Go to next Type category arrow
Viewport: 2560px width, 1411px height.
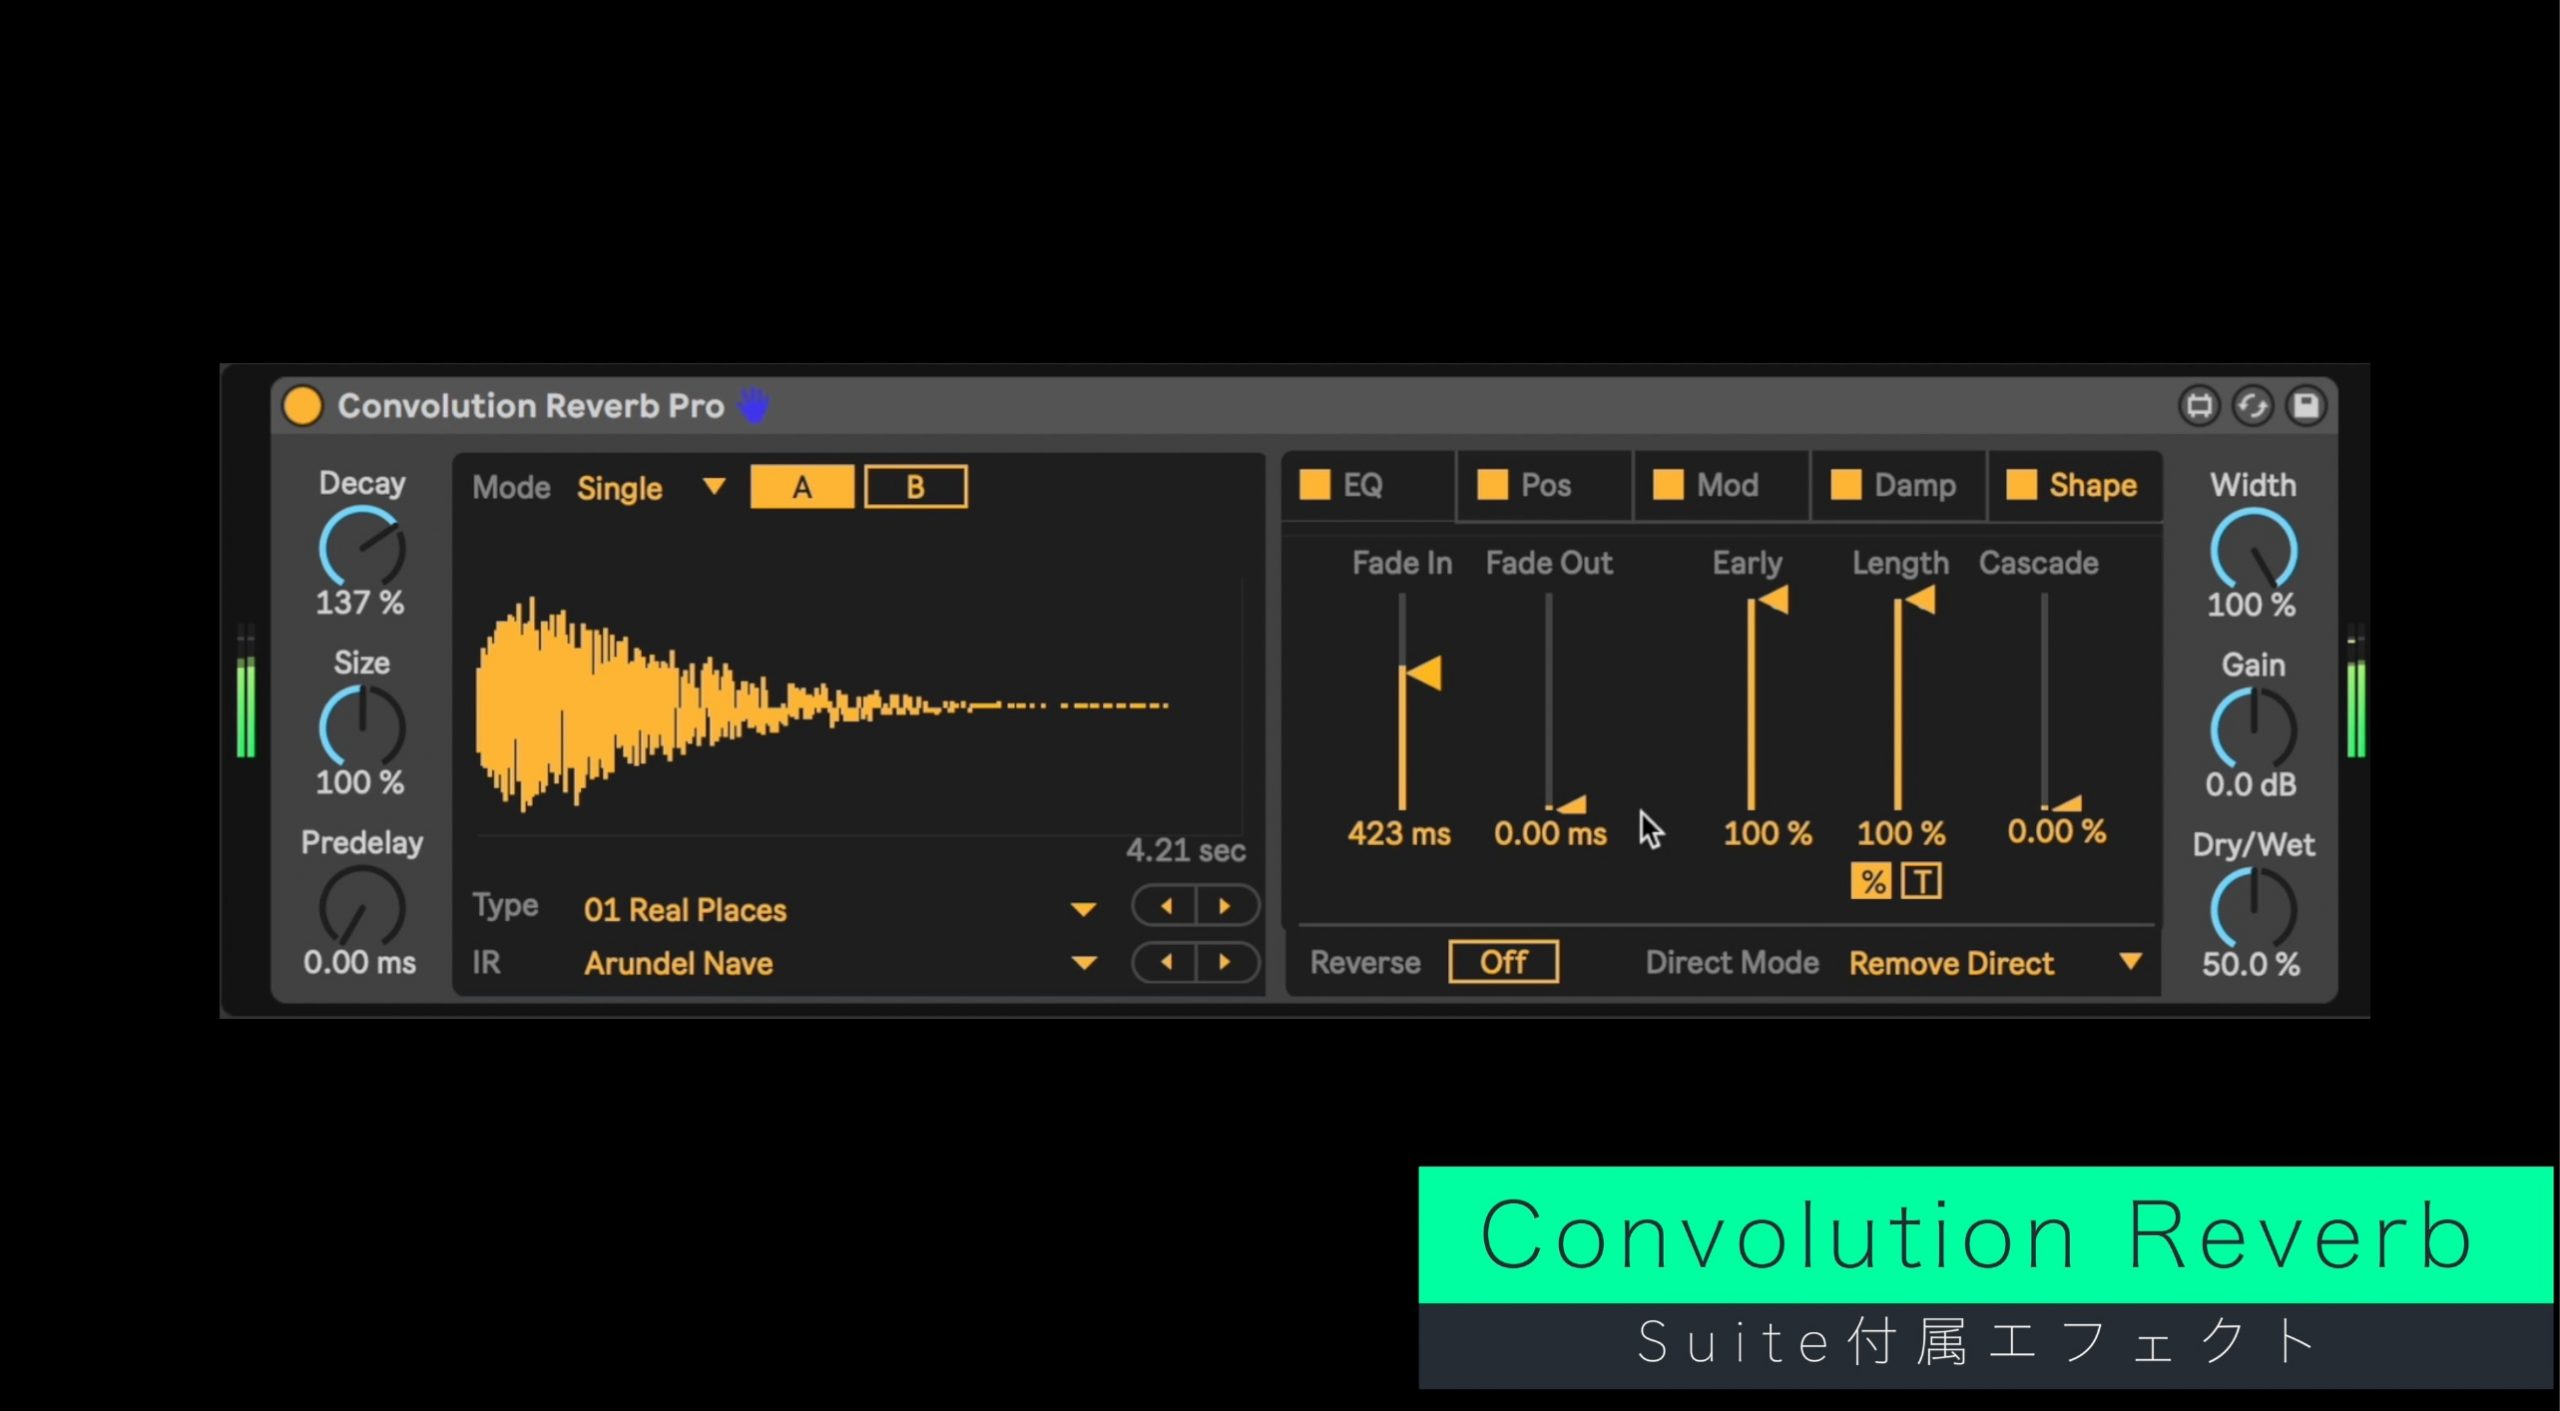click(x=1226, y=907)
